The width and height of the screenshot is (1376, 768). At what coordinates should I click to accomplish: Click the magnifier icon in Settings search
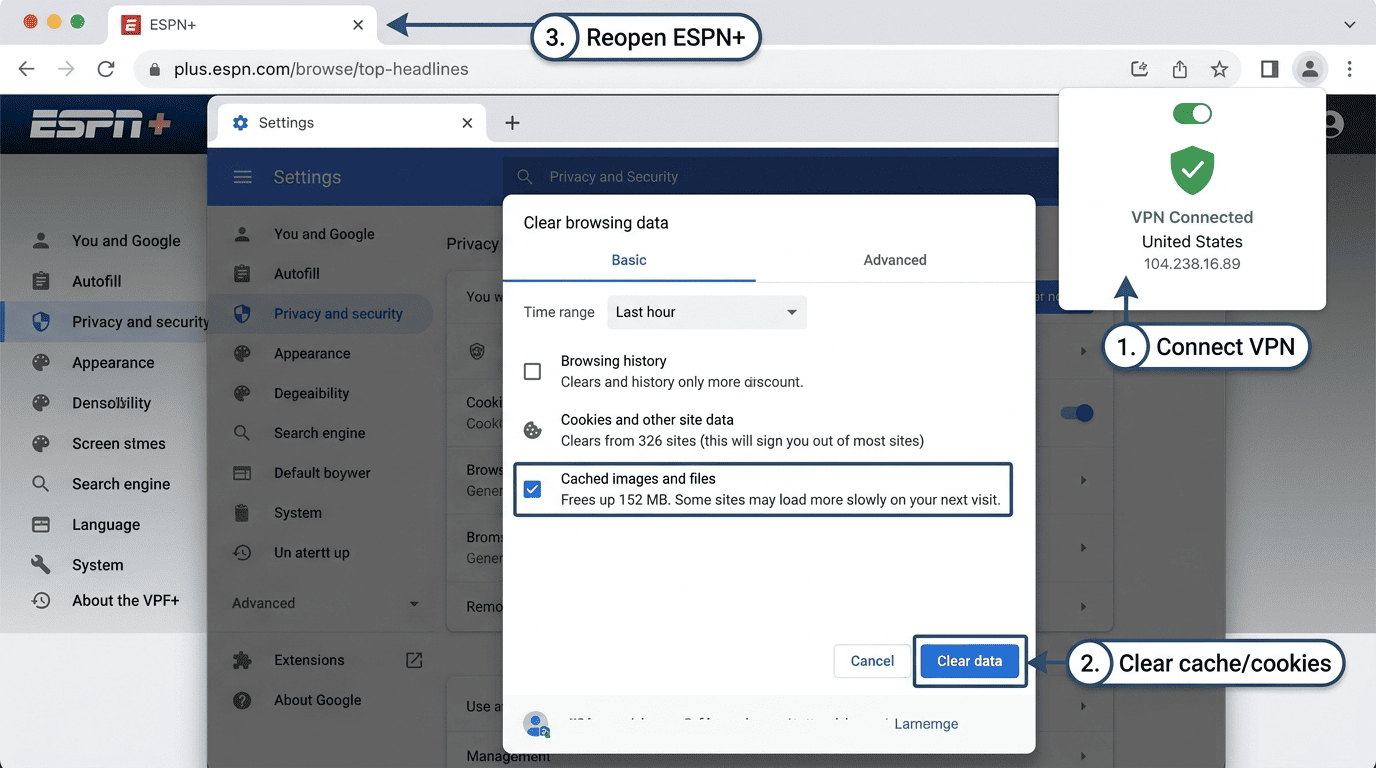[x=524, y=177]
